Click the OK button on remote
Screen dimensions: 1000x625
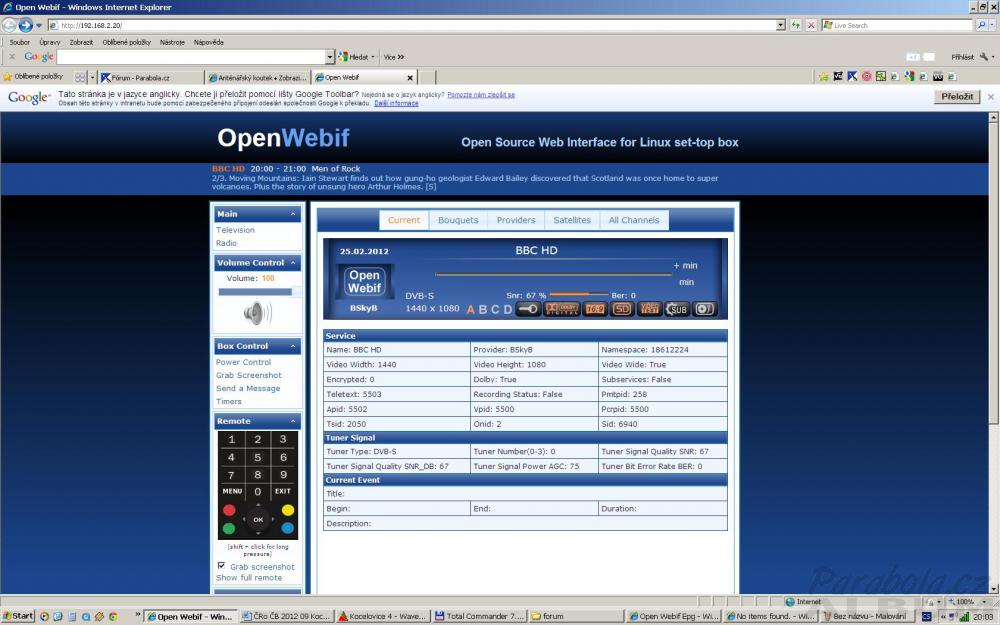[258, 520]
